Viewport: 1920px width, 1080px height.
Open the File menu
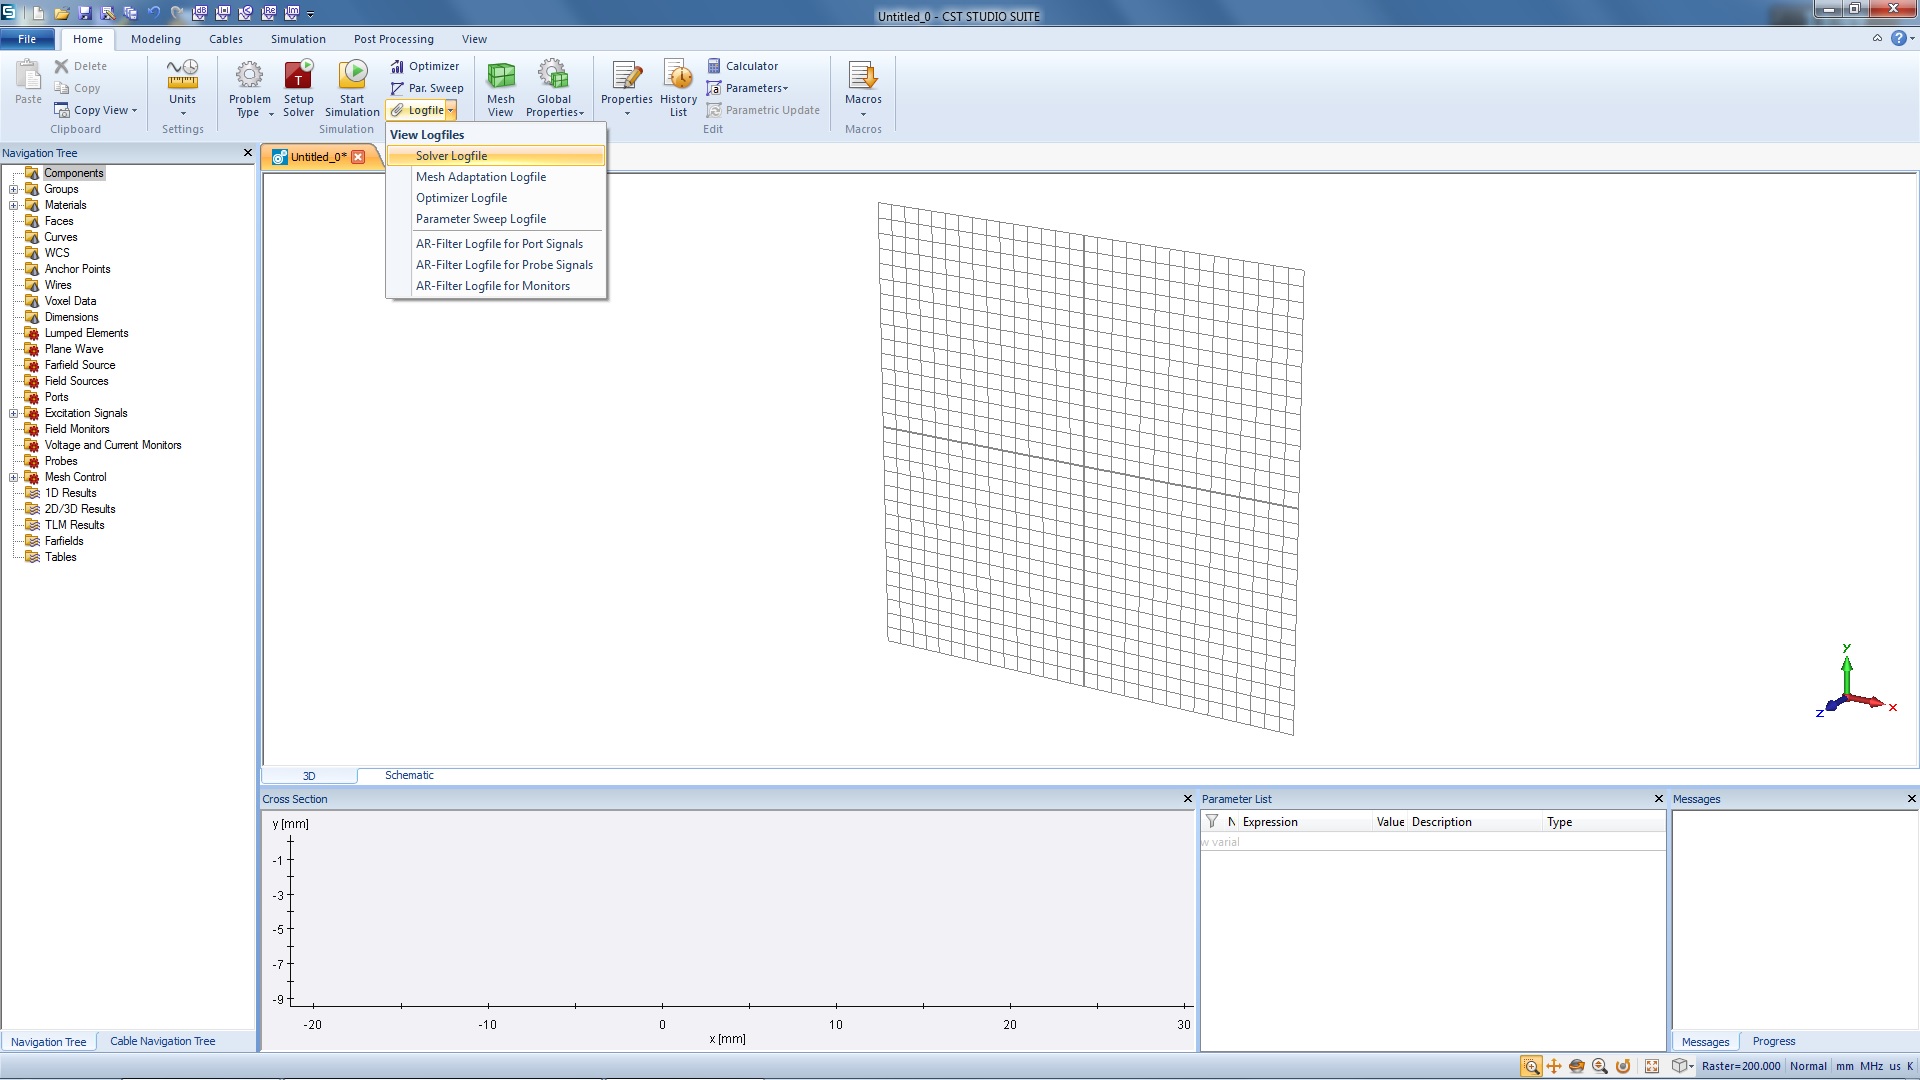click(x=27, y=39)
